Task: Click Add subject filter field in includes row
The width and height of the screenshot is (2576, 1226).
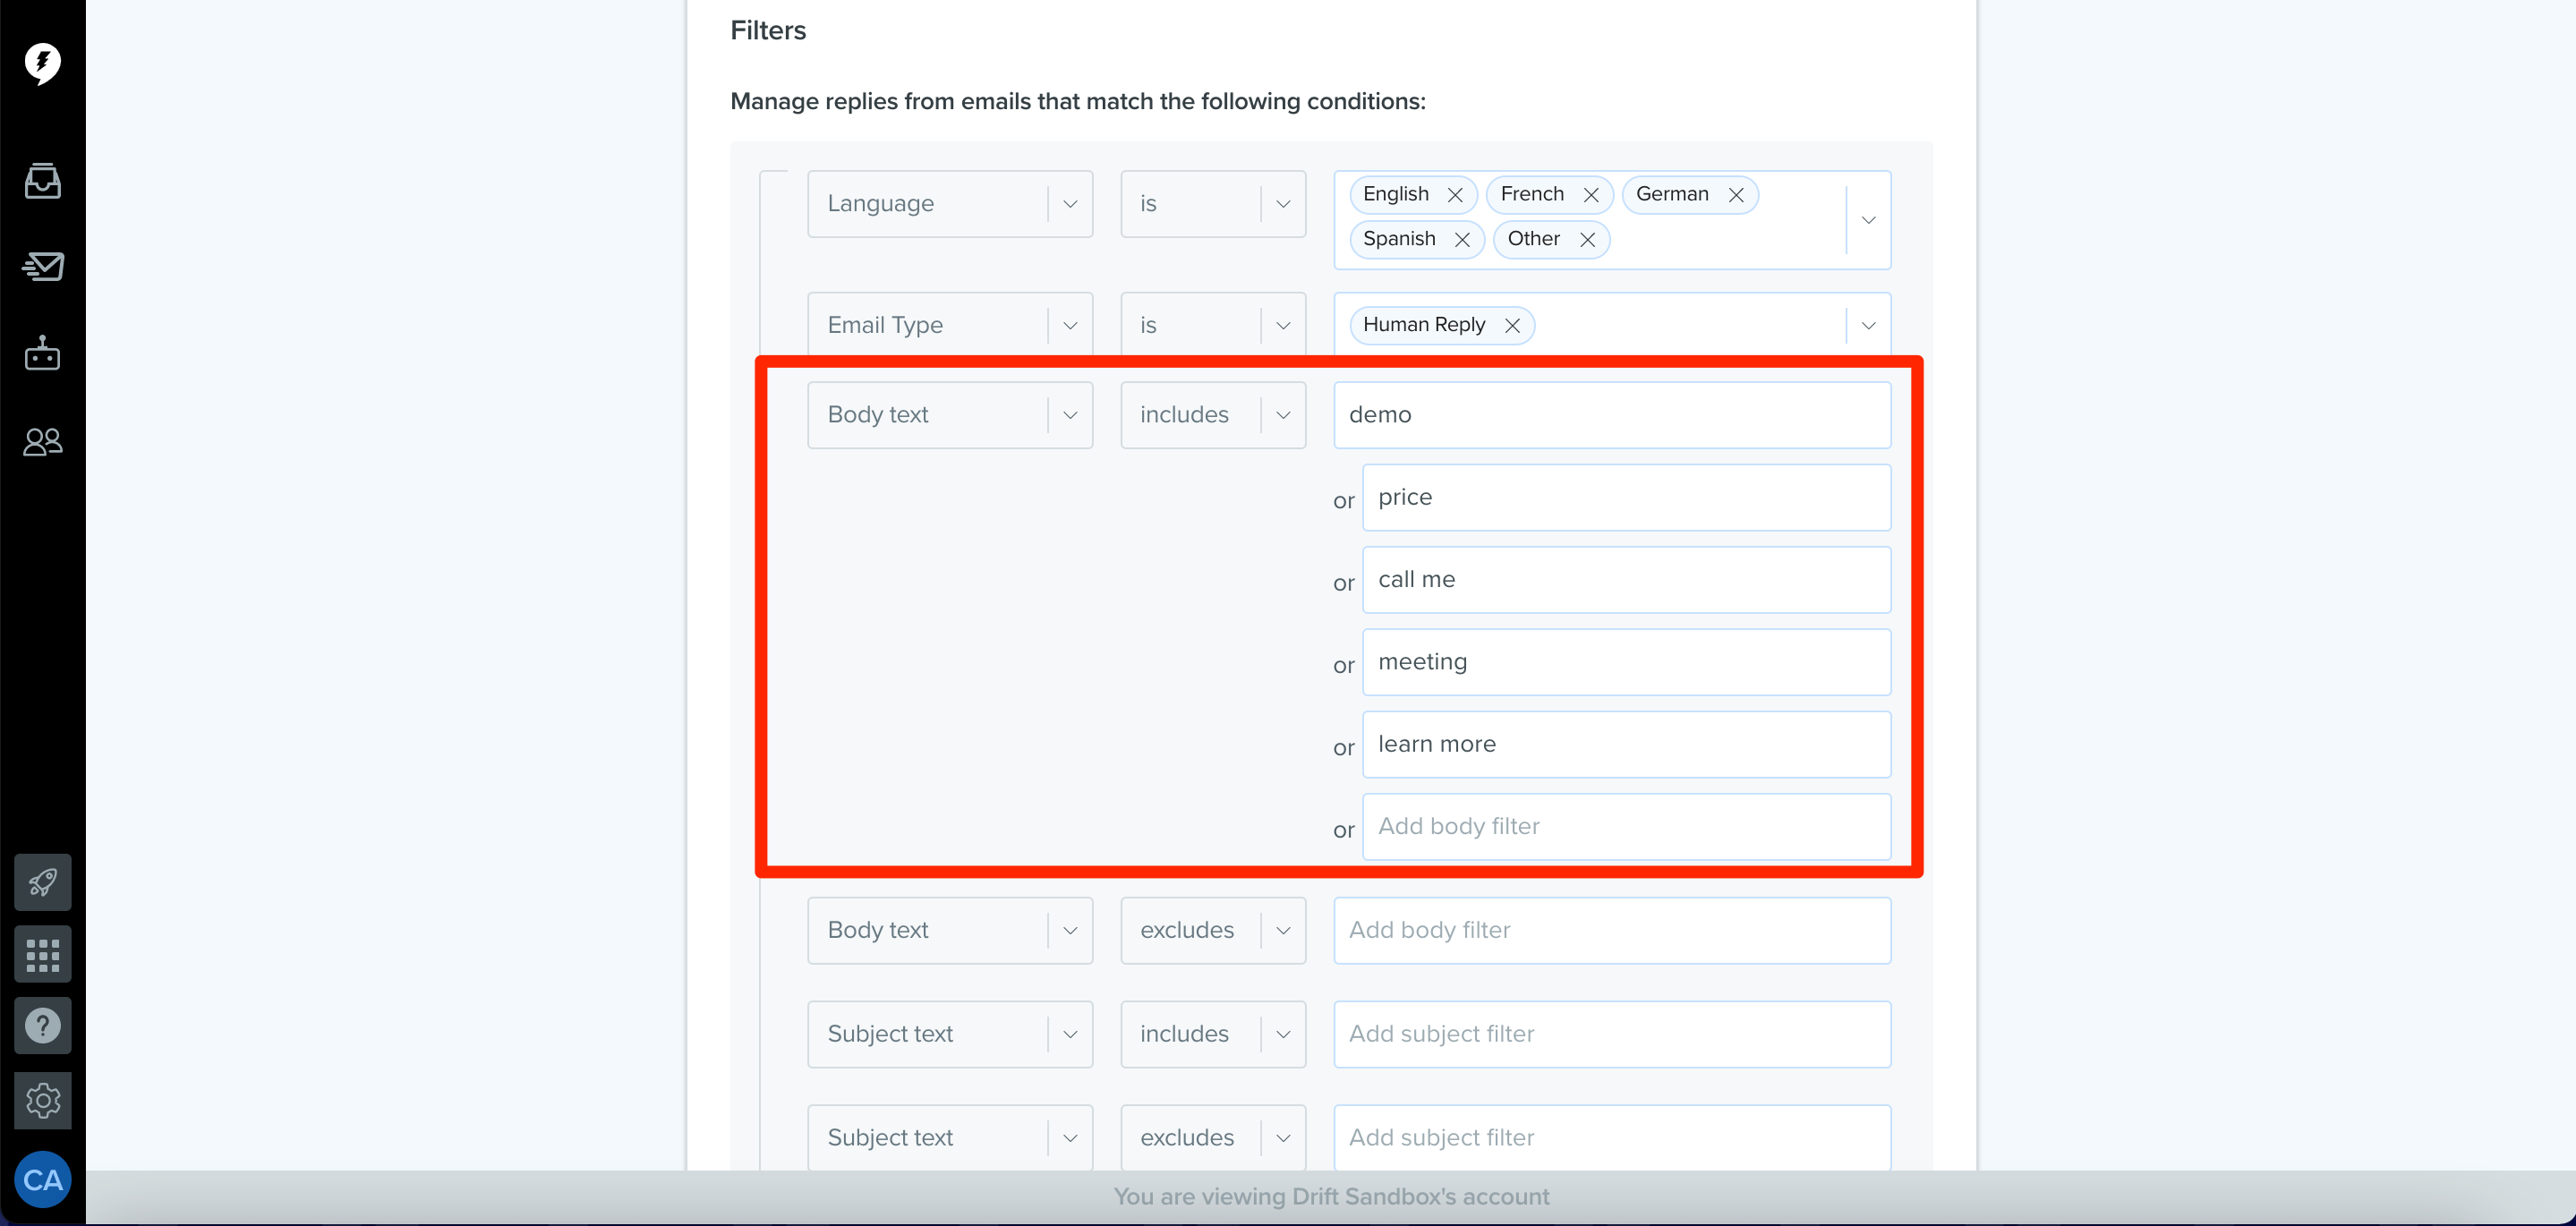Action: coord(1612,1034)
